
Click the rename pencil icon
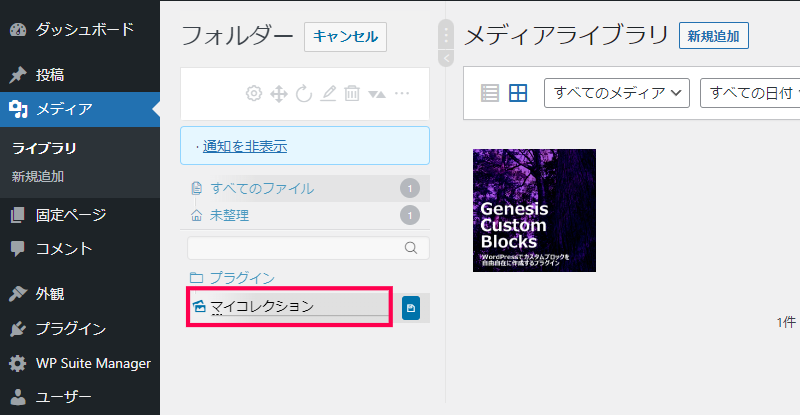(x=328, y=93)
